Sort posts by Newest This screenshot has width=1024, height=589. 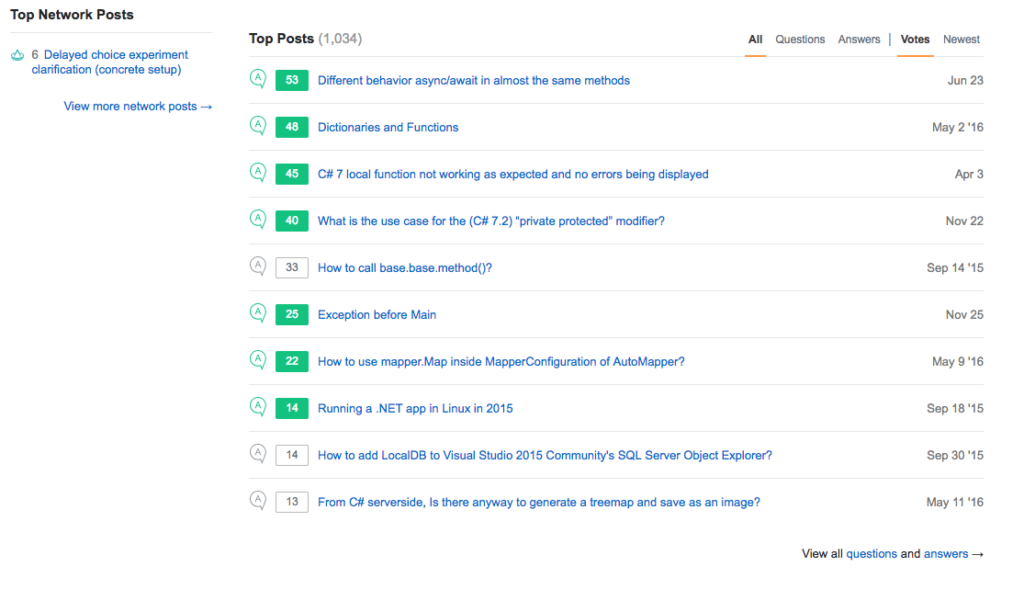(961, 40)
